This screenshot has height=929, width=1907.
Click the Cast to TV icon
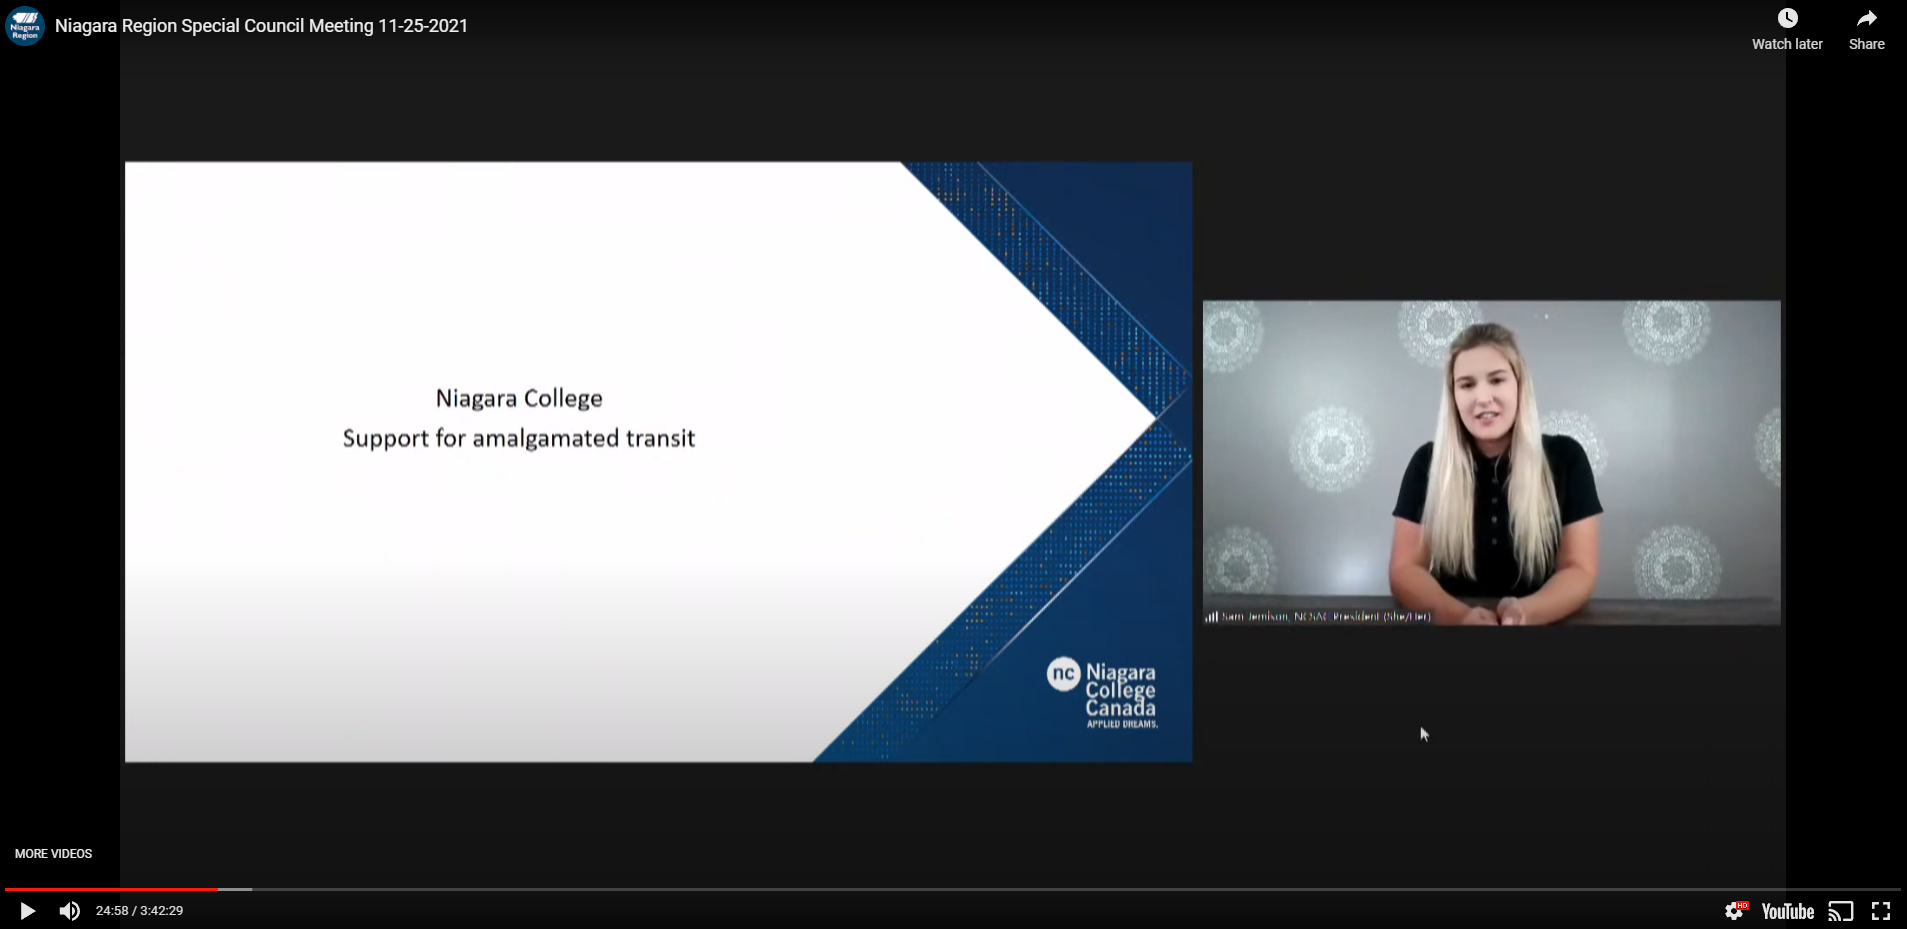pos(1841,911)
